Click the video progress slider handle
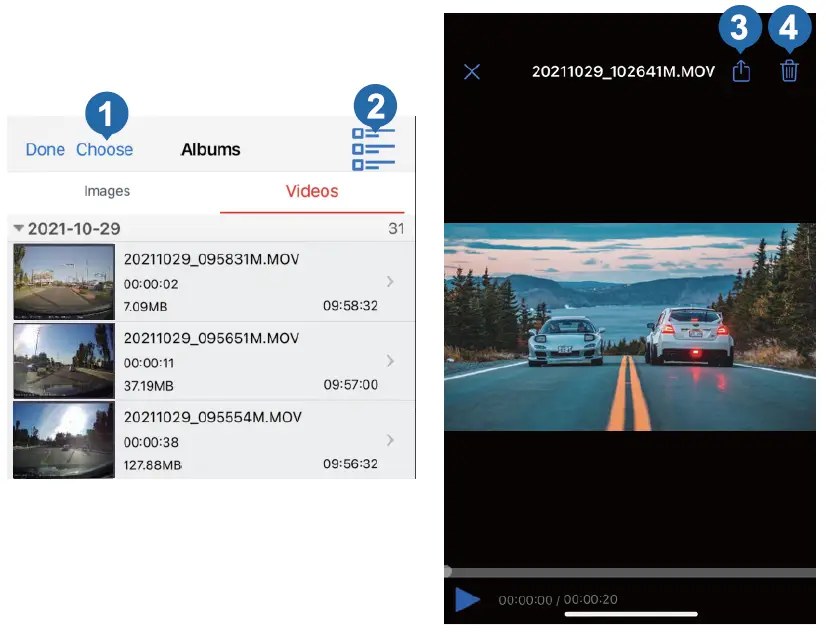Image resolution: width=826 pixels, height=632 pixels. coord(448,571)
